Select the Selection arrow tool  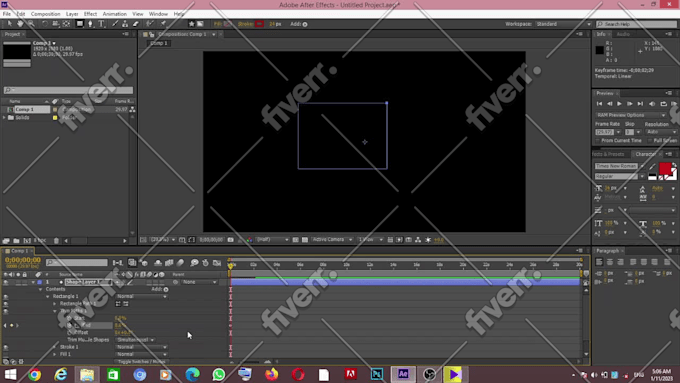click(x=10, y=24)
